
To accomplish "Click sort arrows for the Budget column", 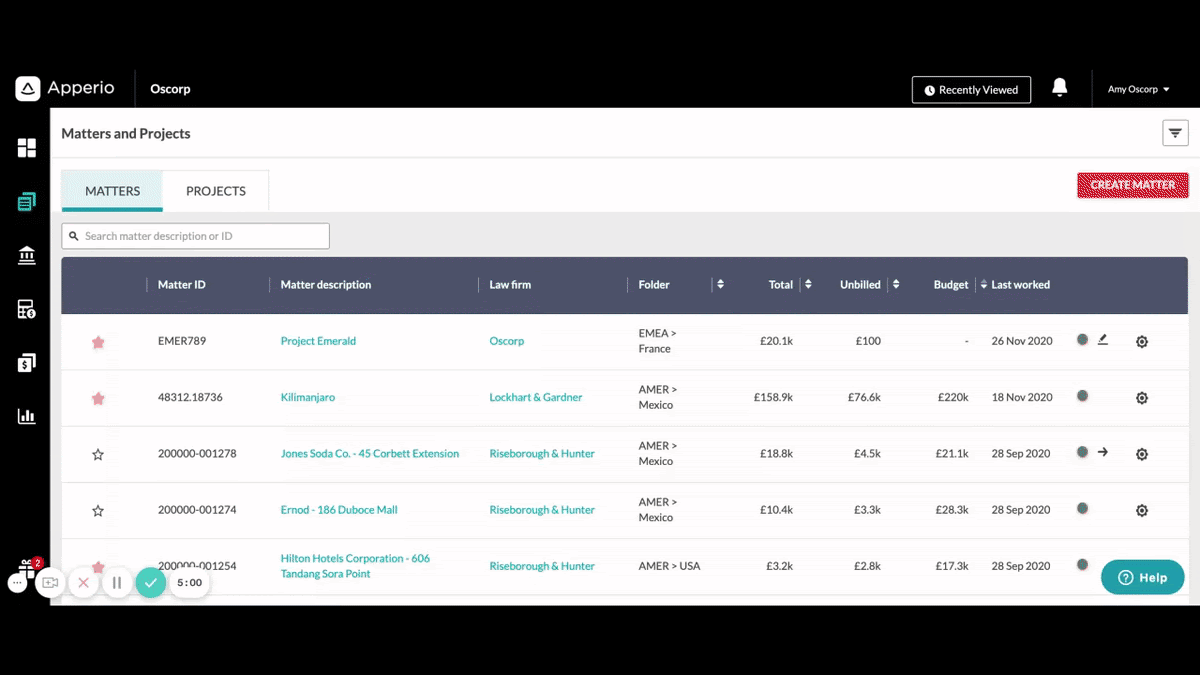I will pyautogui.click(x=983, y=284).
